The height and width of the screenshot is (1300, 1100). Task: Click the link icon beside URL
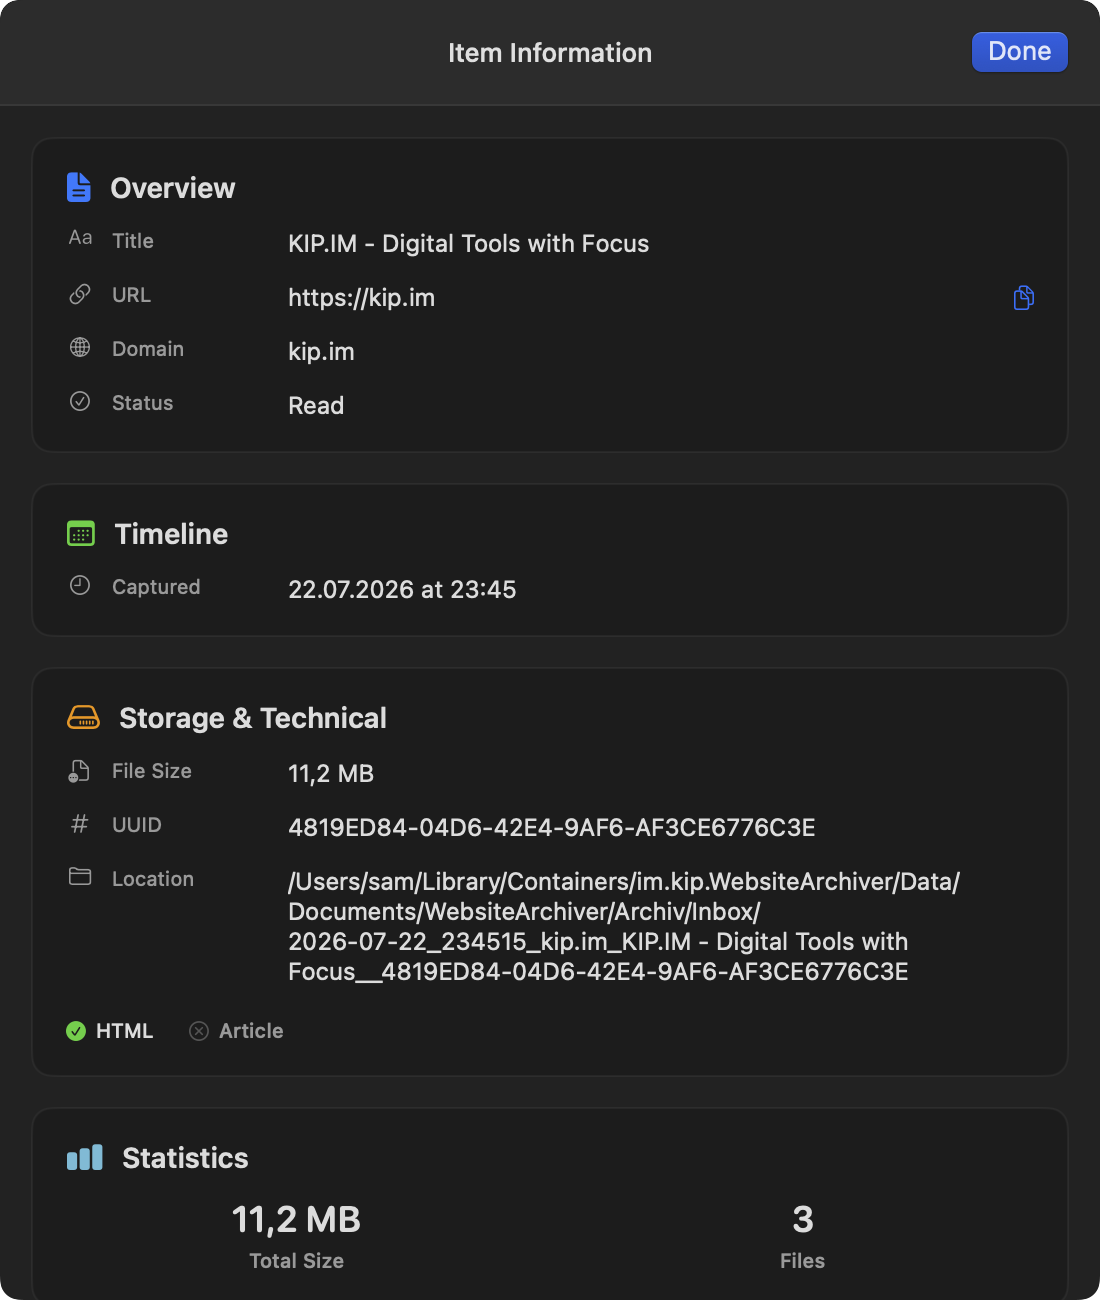(x=80, y=294)
